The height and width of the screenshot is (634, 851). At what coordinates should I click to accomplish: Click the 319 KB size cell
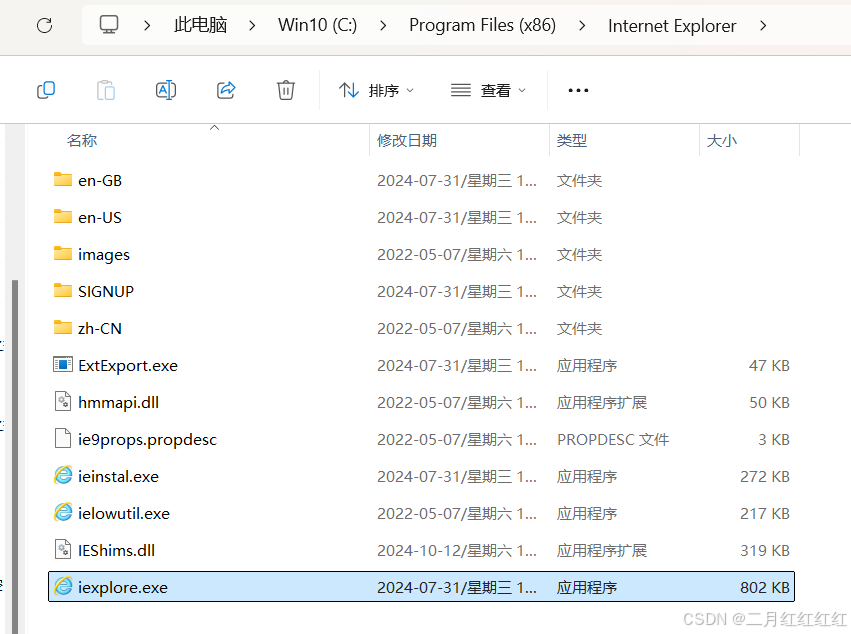(765, 550)
